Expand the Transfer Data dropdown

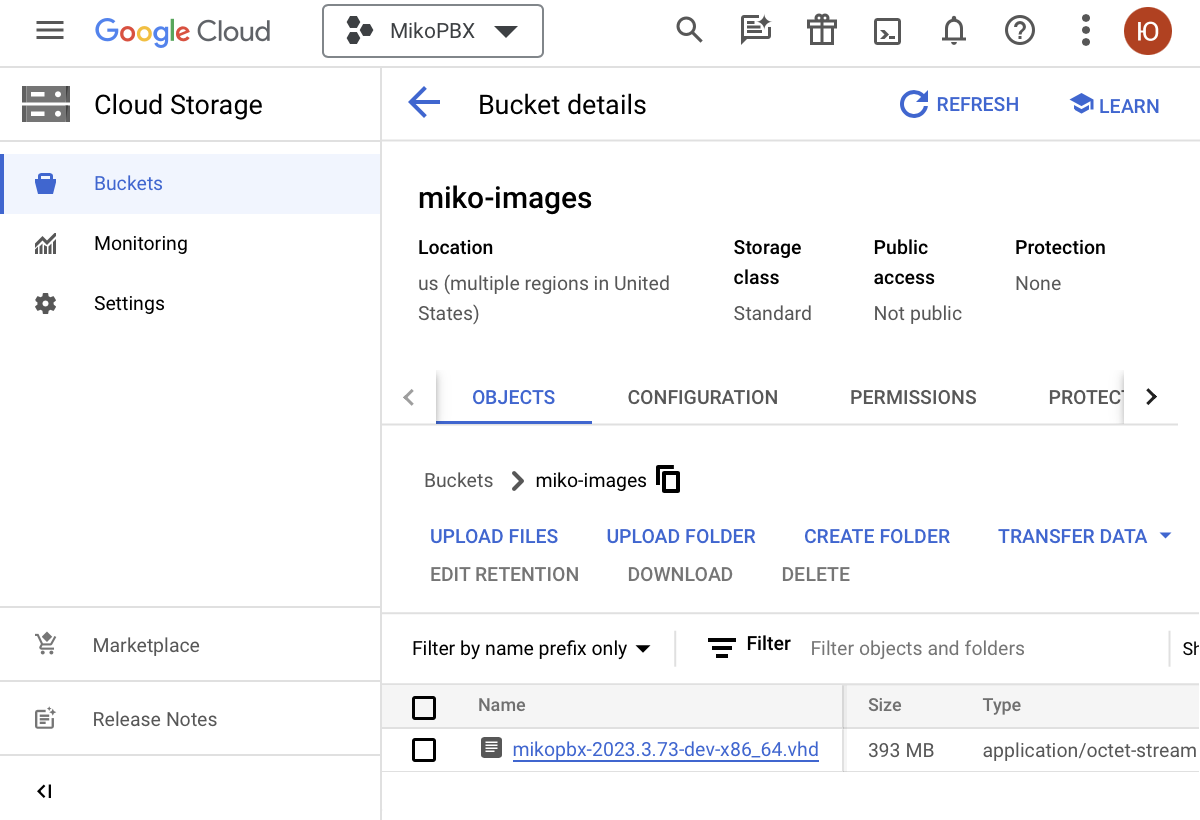(1084, 536)
